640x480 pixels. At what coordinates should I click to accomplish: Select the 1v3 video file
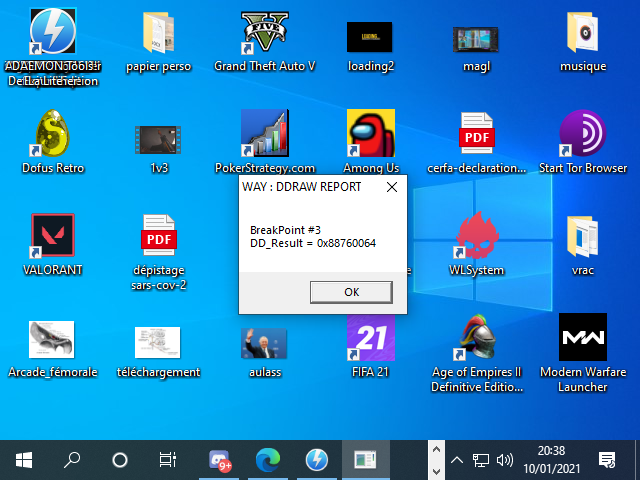[158, 140]
